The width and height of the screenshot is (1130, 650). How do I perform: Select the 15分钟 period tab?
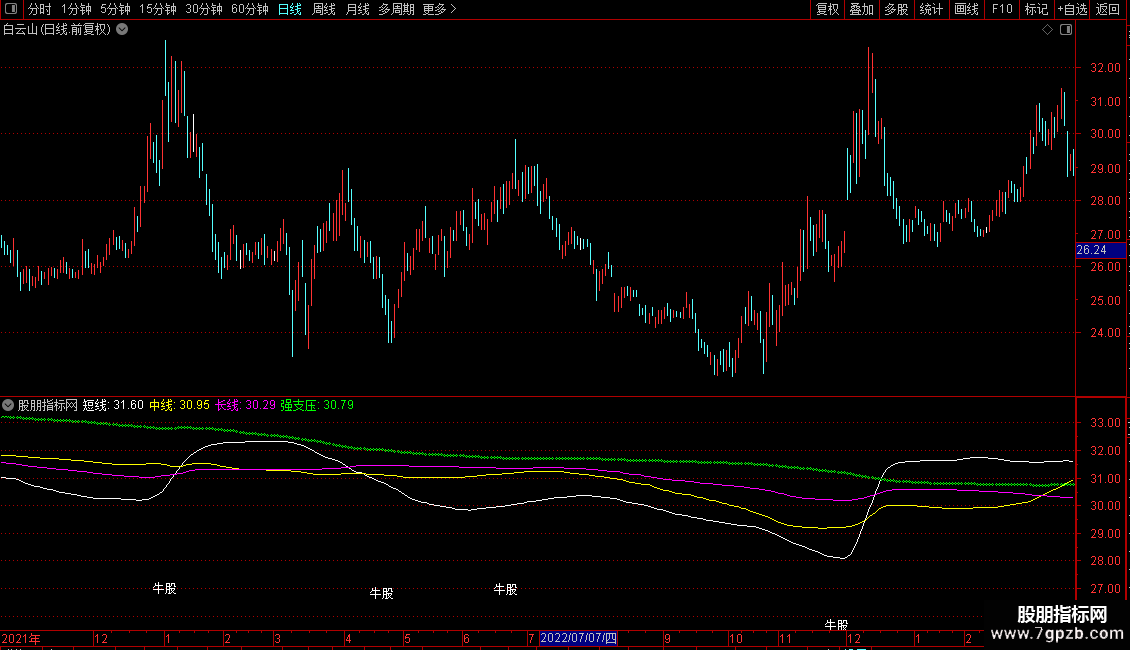[x=158, y=9]
